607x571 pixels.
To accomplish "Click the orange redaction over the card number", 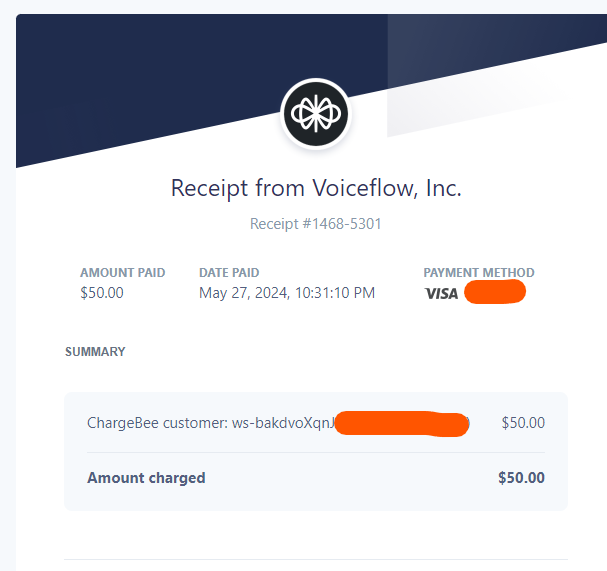I will coord(495,292).
